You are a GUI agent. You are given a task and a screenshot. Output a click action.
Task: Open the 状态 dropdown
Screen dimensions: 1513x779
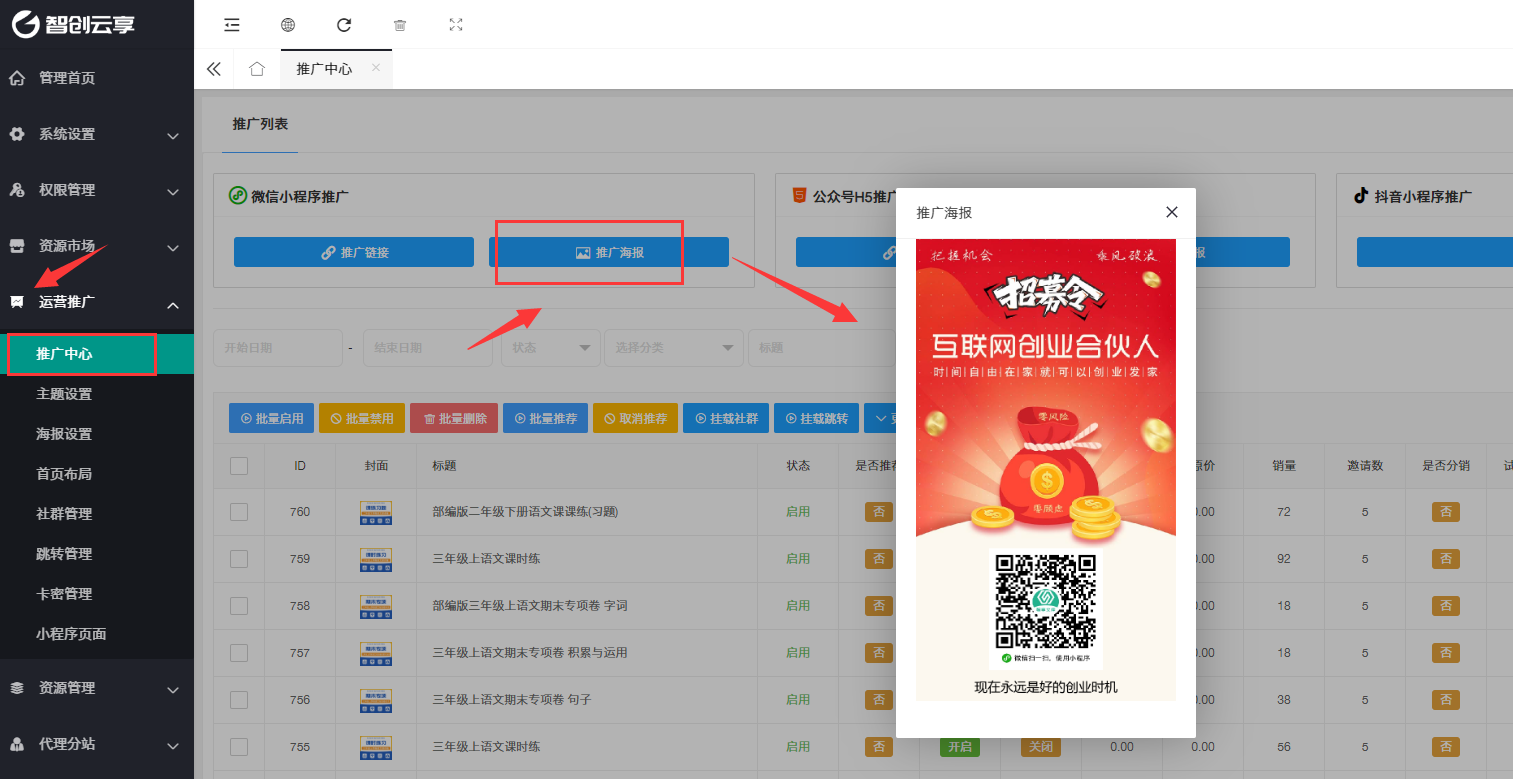pos(550,348)
